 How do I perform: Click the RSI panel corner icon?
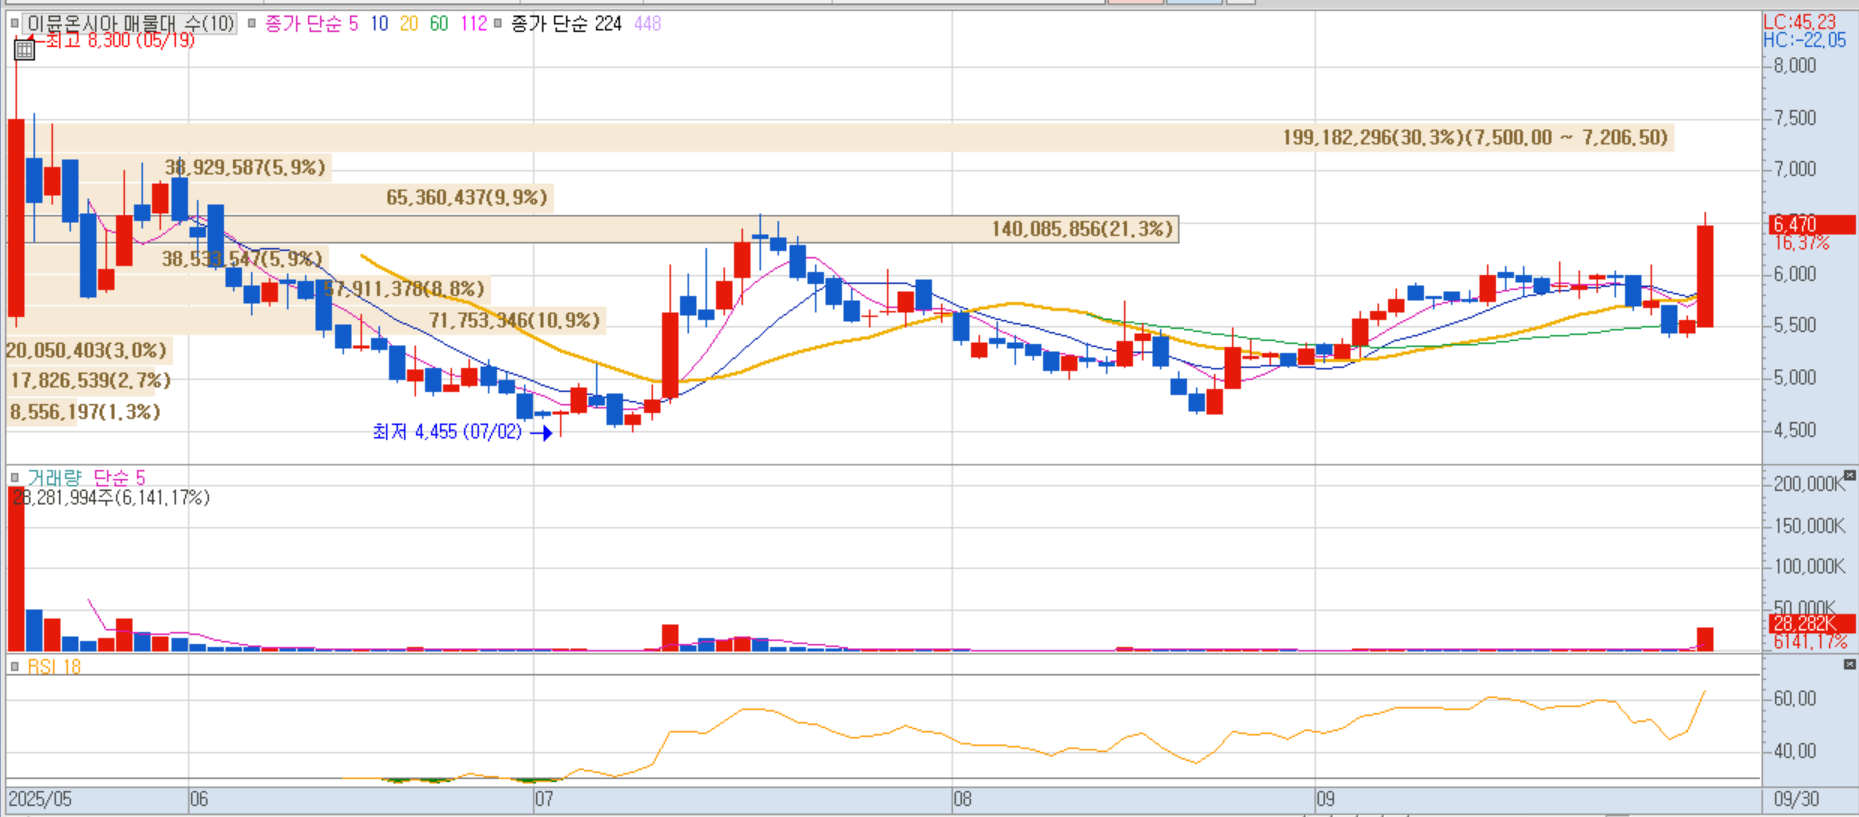point(1849,664)
